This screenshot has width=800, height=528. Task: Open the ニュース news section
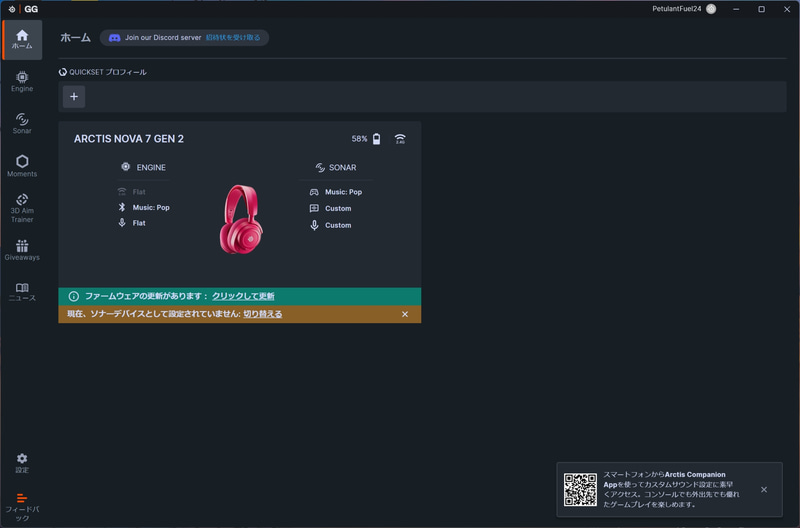coord(22,292)
